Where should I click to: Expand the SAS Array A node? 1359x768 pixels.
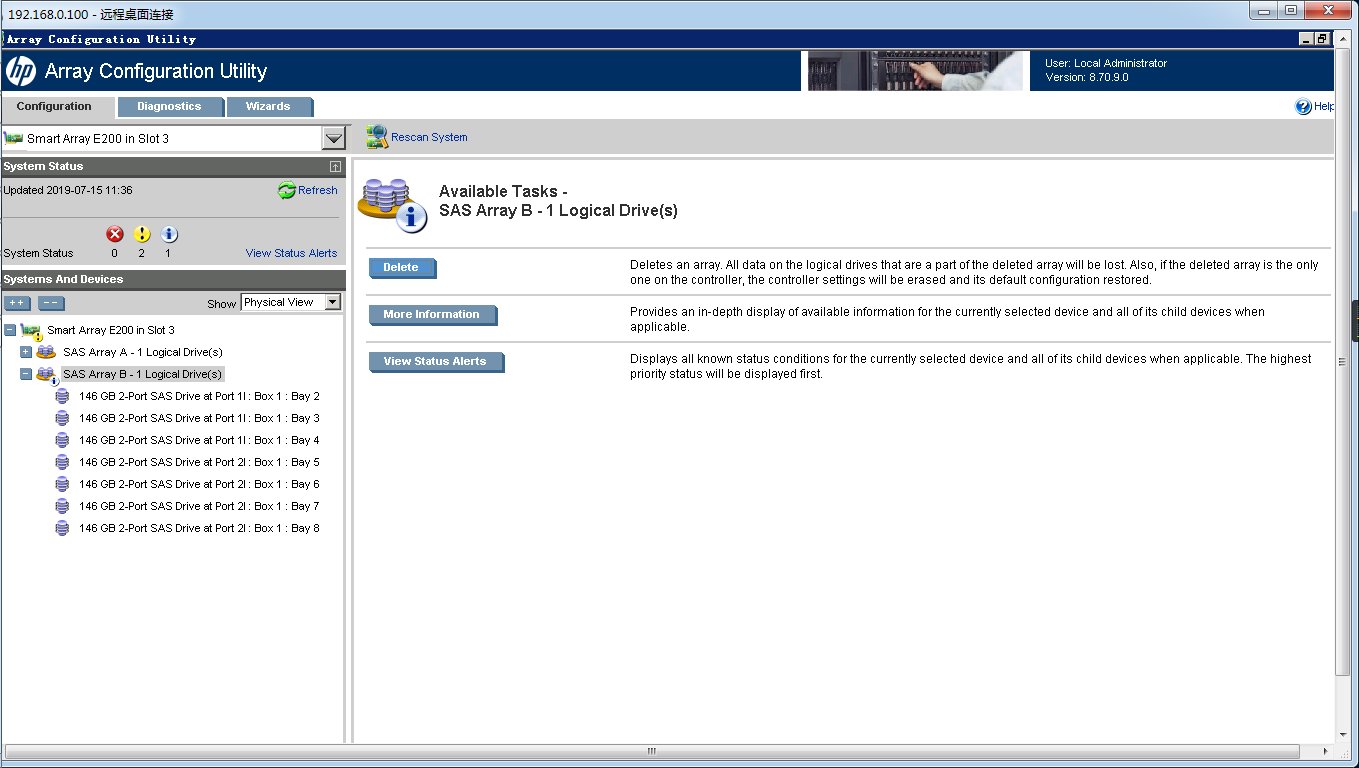pos(26,352)
